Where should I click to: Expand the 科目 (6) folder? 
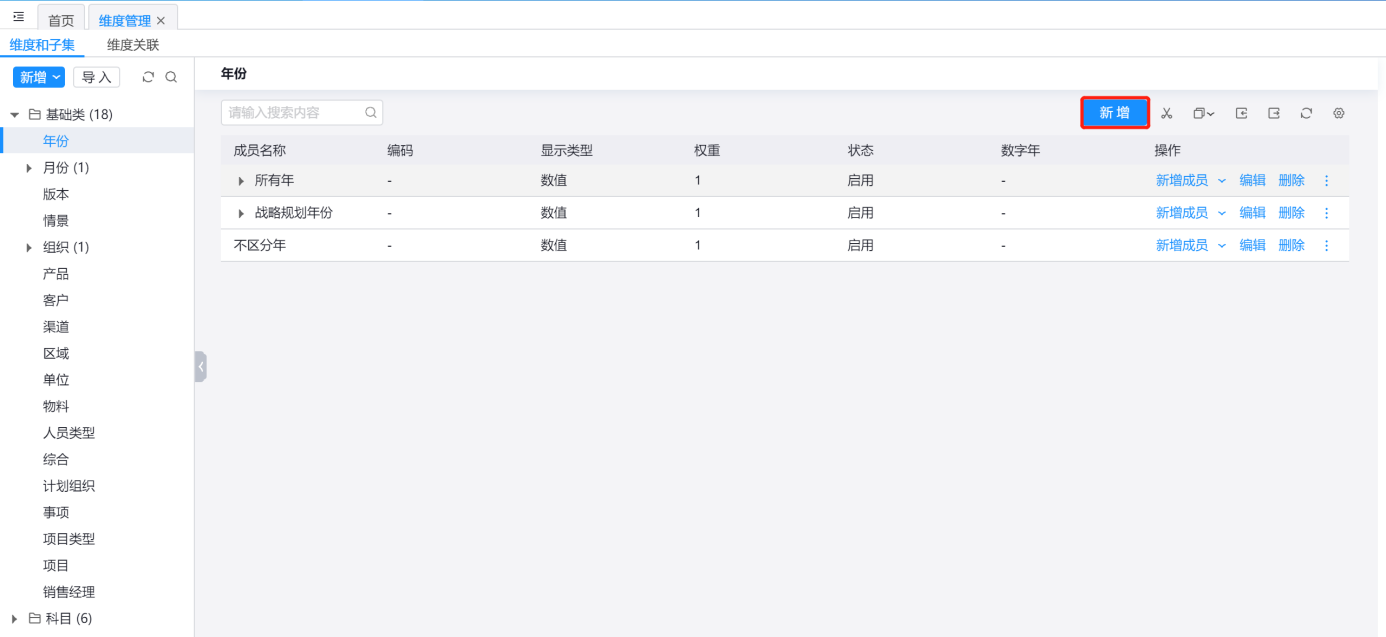point(14,619)
